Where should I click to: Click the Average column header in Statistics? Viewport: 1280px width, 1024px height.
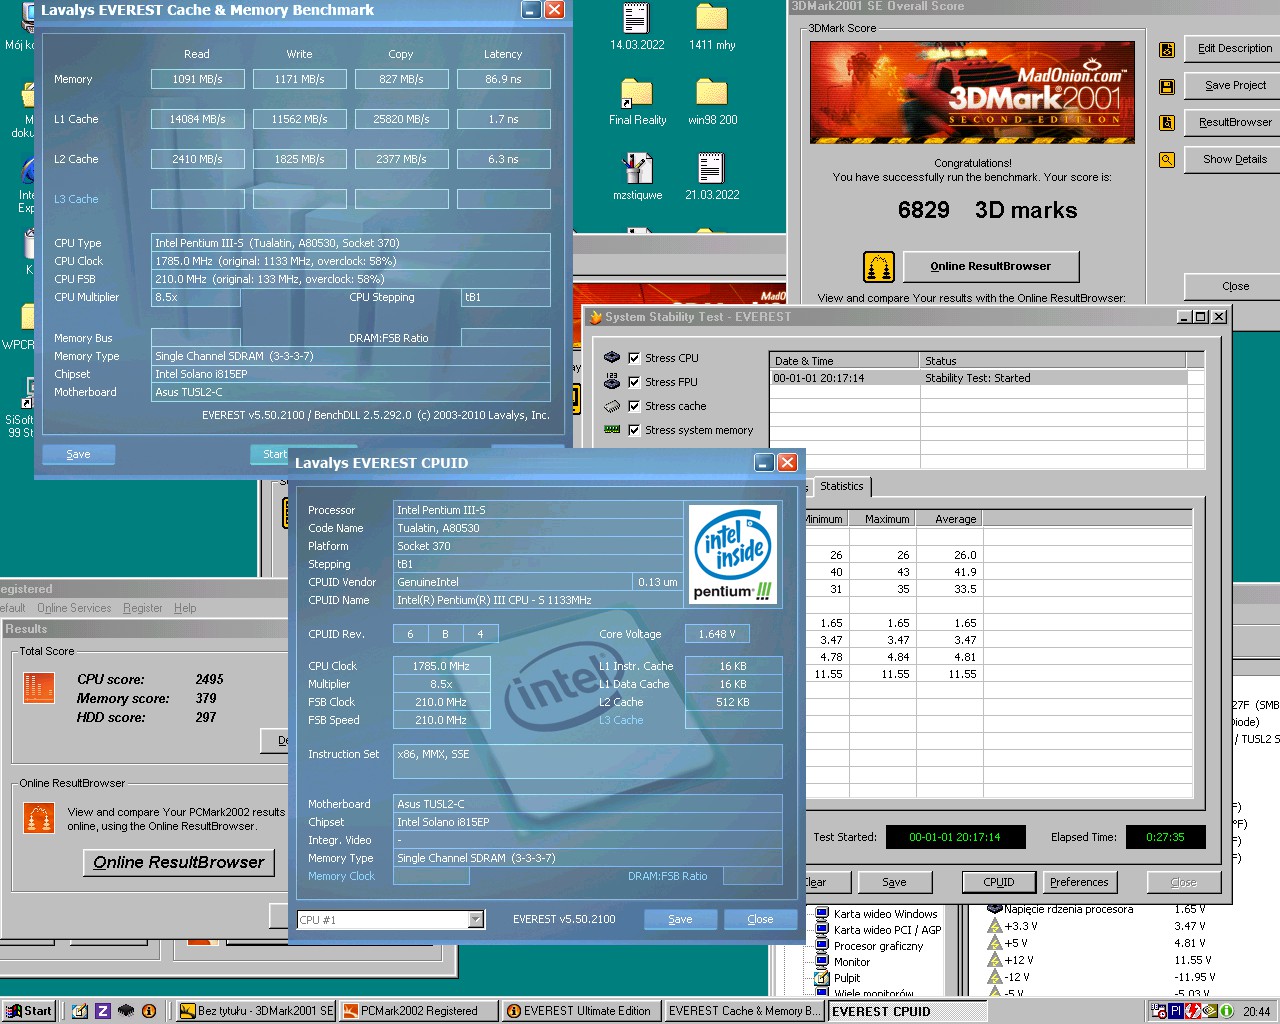[949, 519]
